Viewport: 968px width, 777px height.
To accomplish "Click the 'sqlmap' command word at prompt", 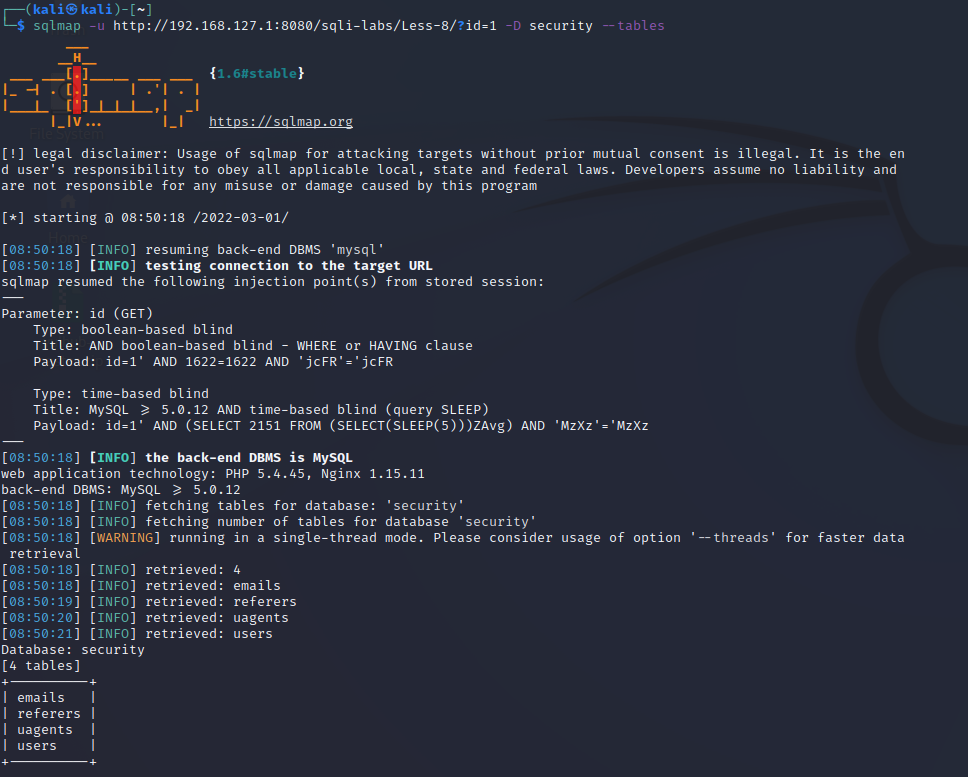I will tap(57, 26).
